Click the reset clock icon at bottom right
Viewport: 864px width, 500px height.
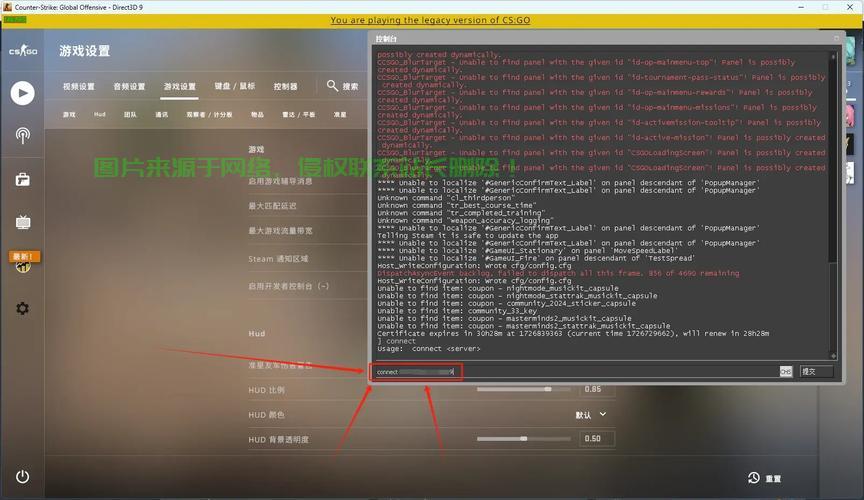pyautogui.click(x=753, y=478)
